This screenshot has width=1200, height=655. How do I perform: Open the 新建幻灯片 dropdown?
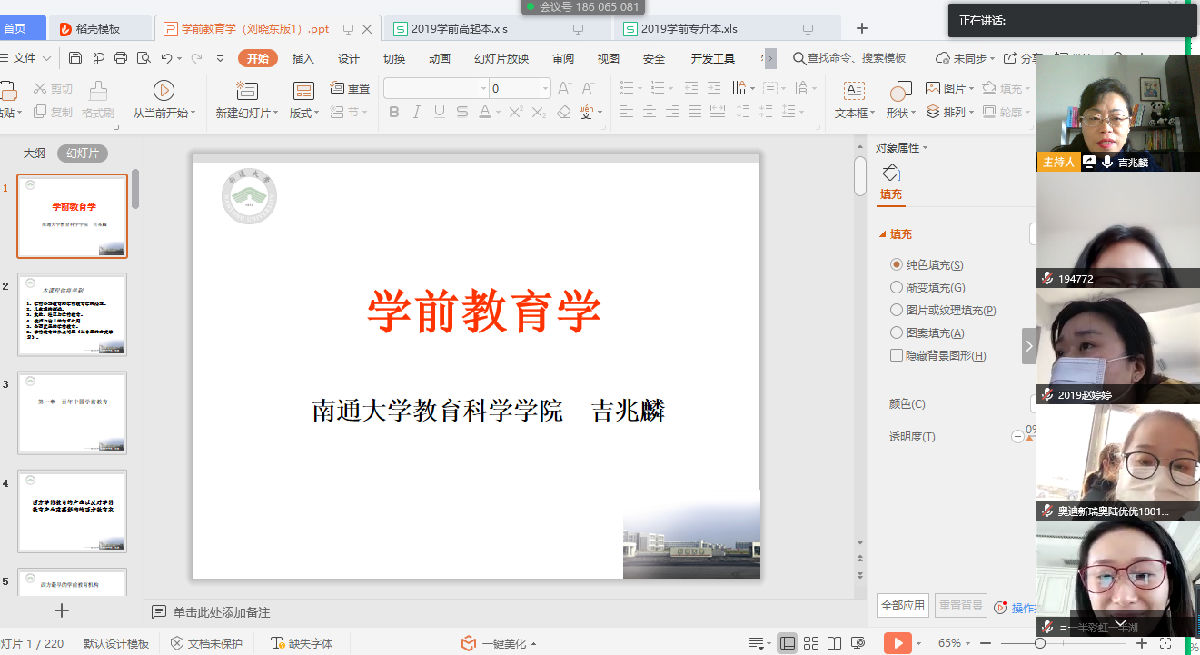coord(246,113)
